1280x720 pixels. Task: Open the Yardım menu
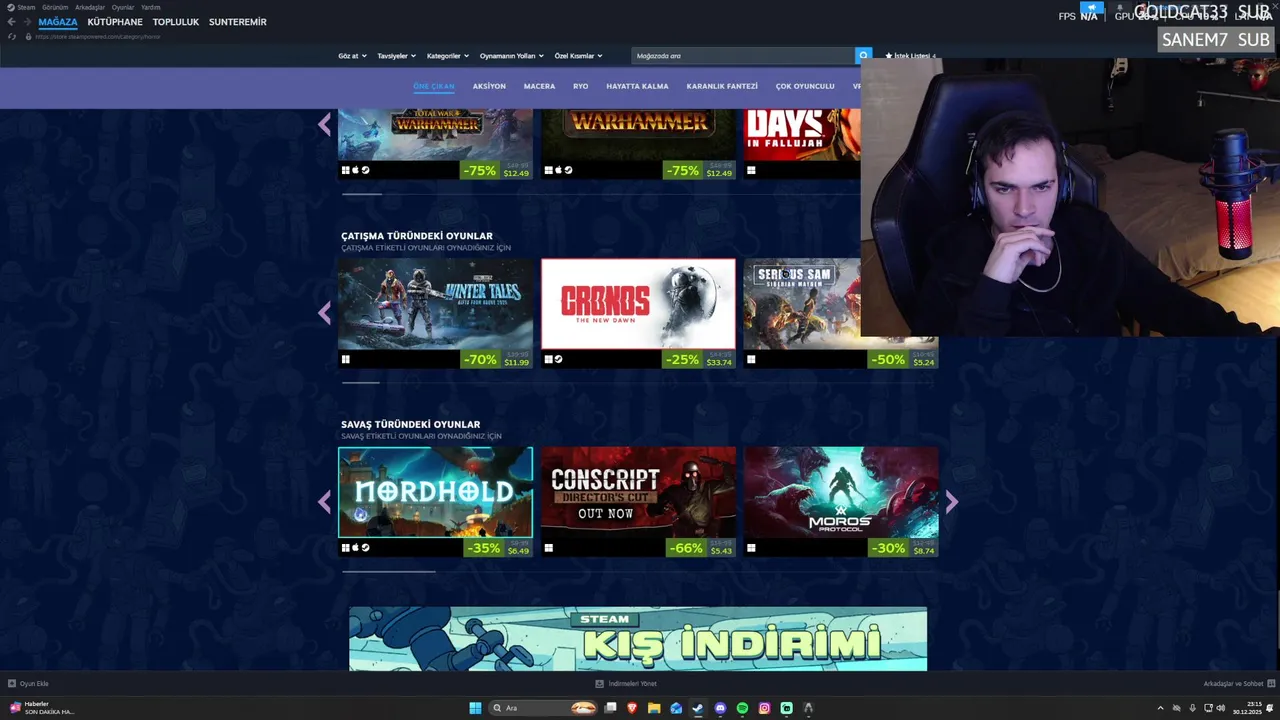coord(150,7)
